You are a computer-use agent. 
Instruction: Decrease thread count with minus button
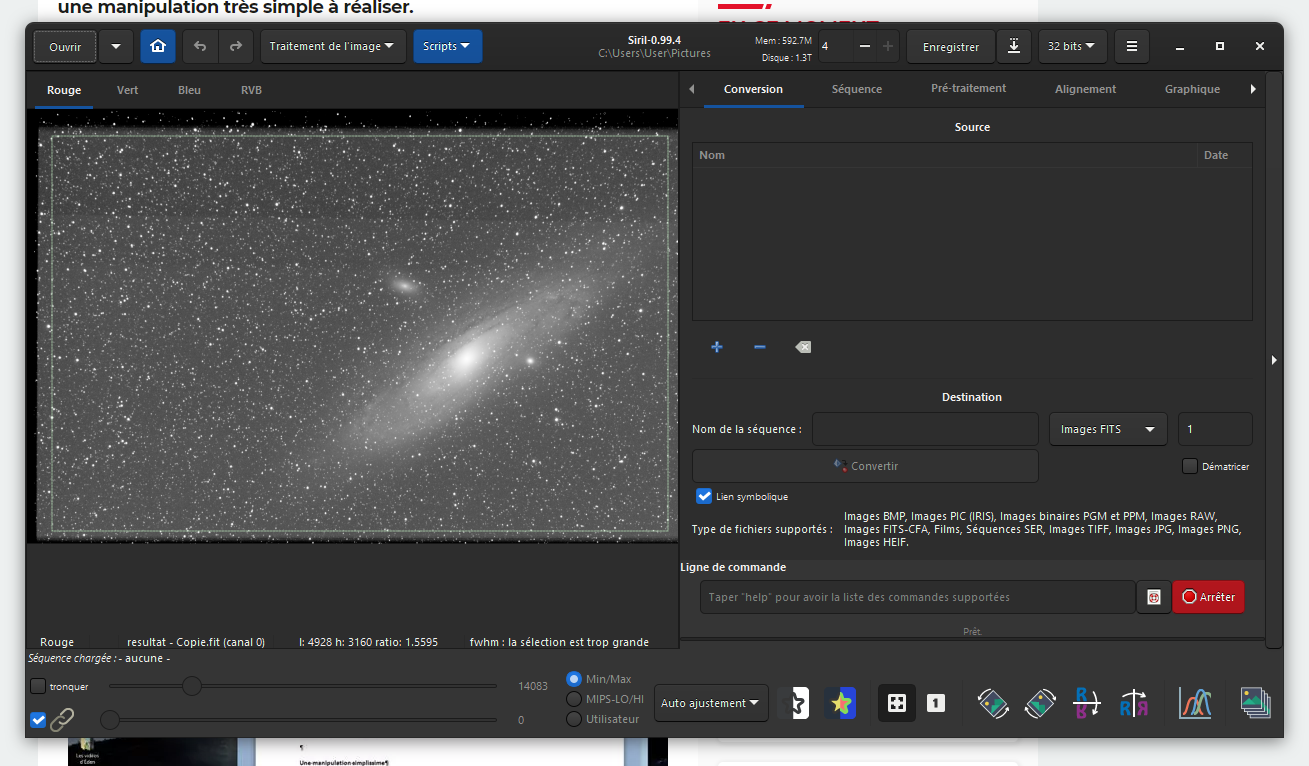click(864, 46)
